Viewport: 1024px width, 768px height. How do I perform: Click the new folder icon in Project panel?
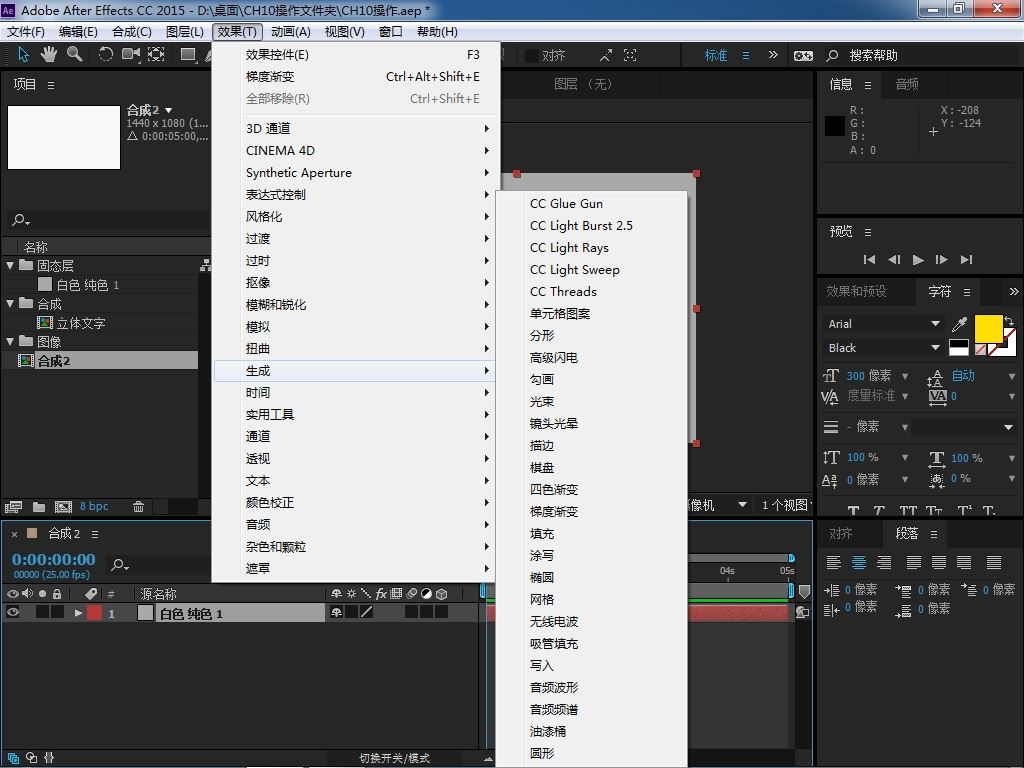point(39,507)
